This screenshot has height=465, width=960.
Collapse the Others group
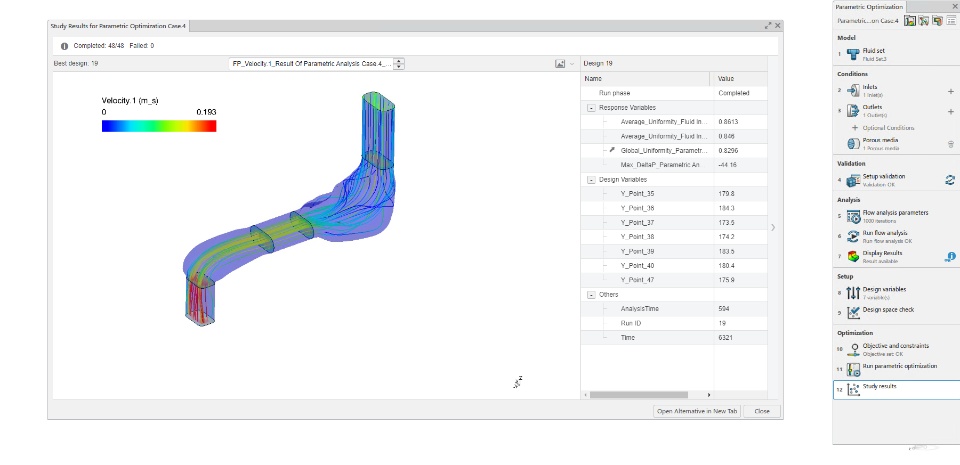coord(591,295)
